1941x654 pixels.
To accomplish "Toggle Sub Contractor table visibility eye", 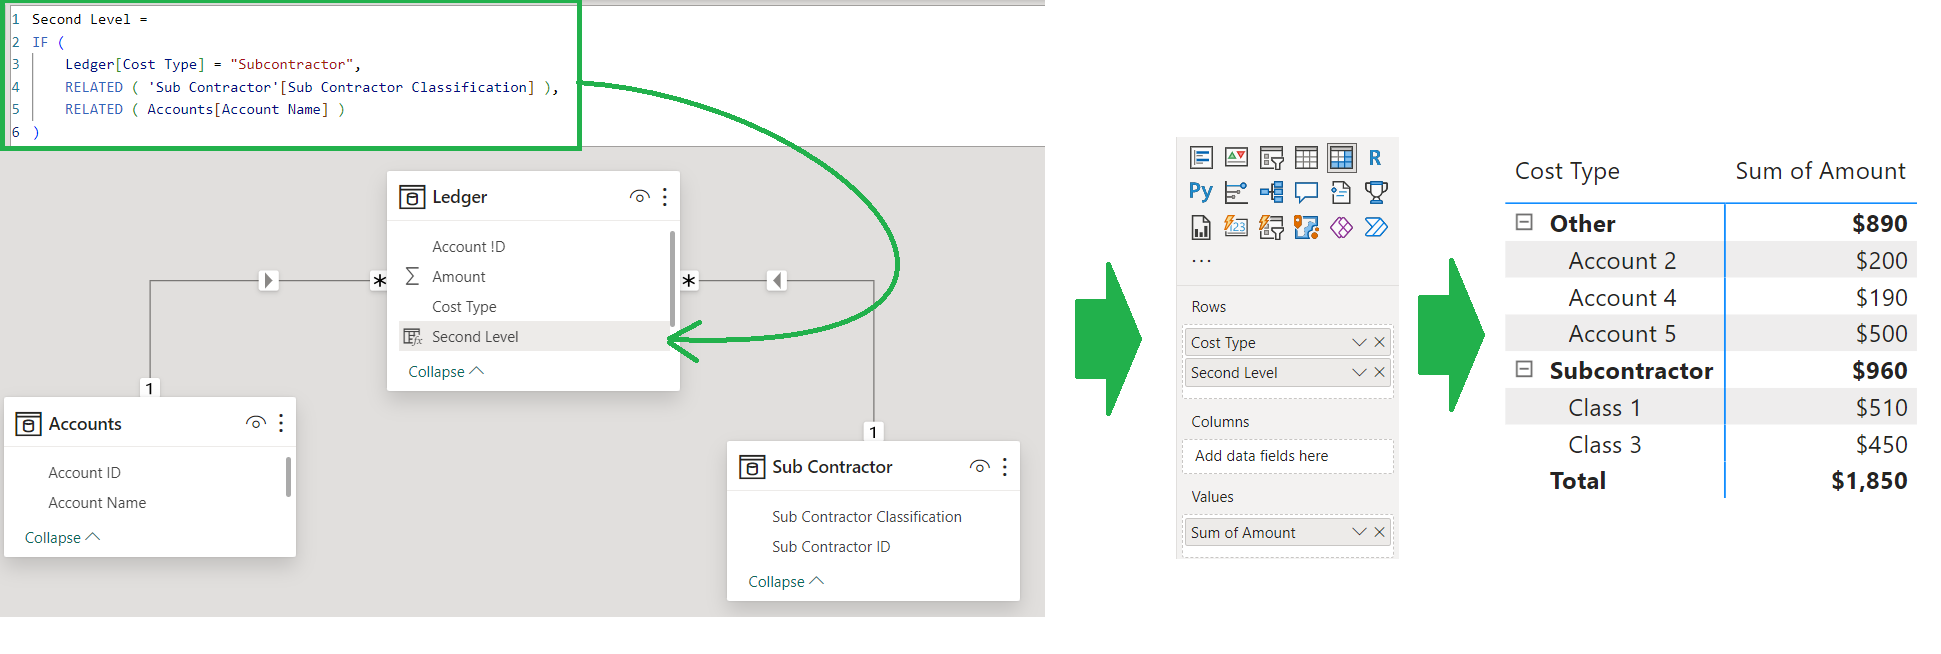I will pyautogui.click(x=979, y=466).
